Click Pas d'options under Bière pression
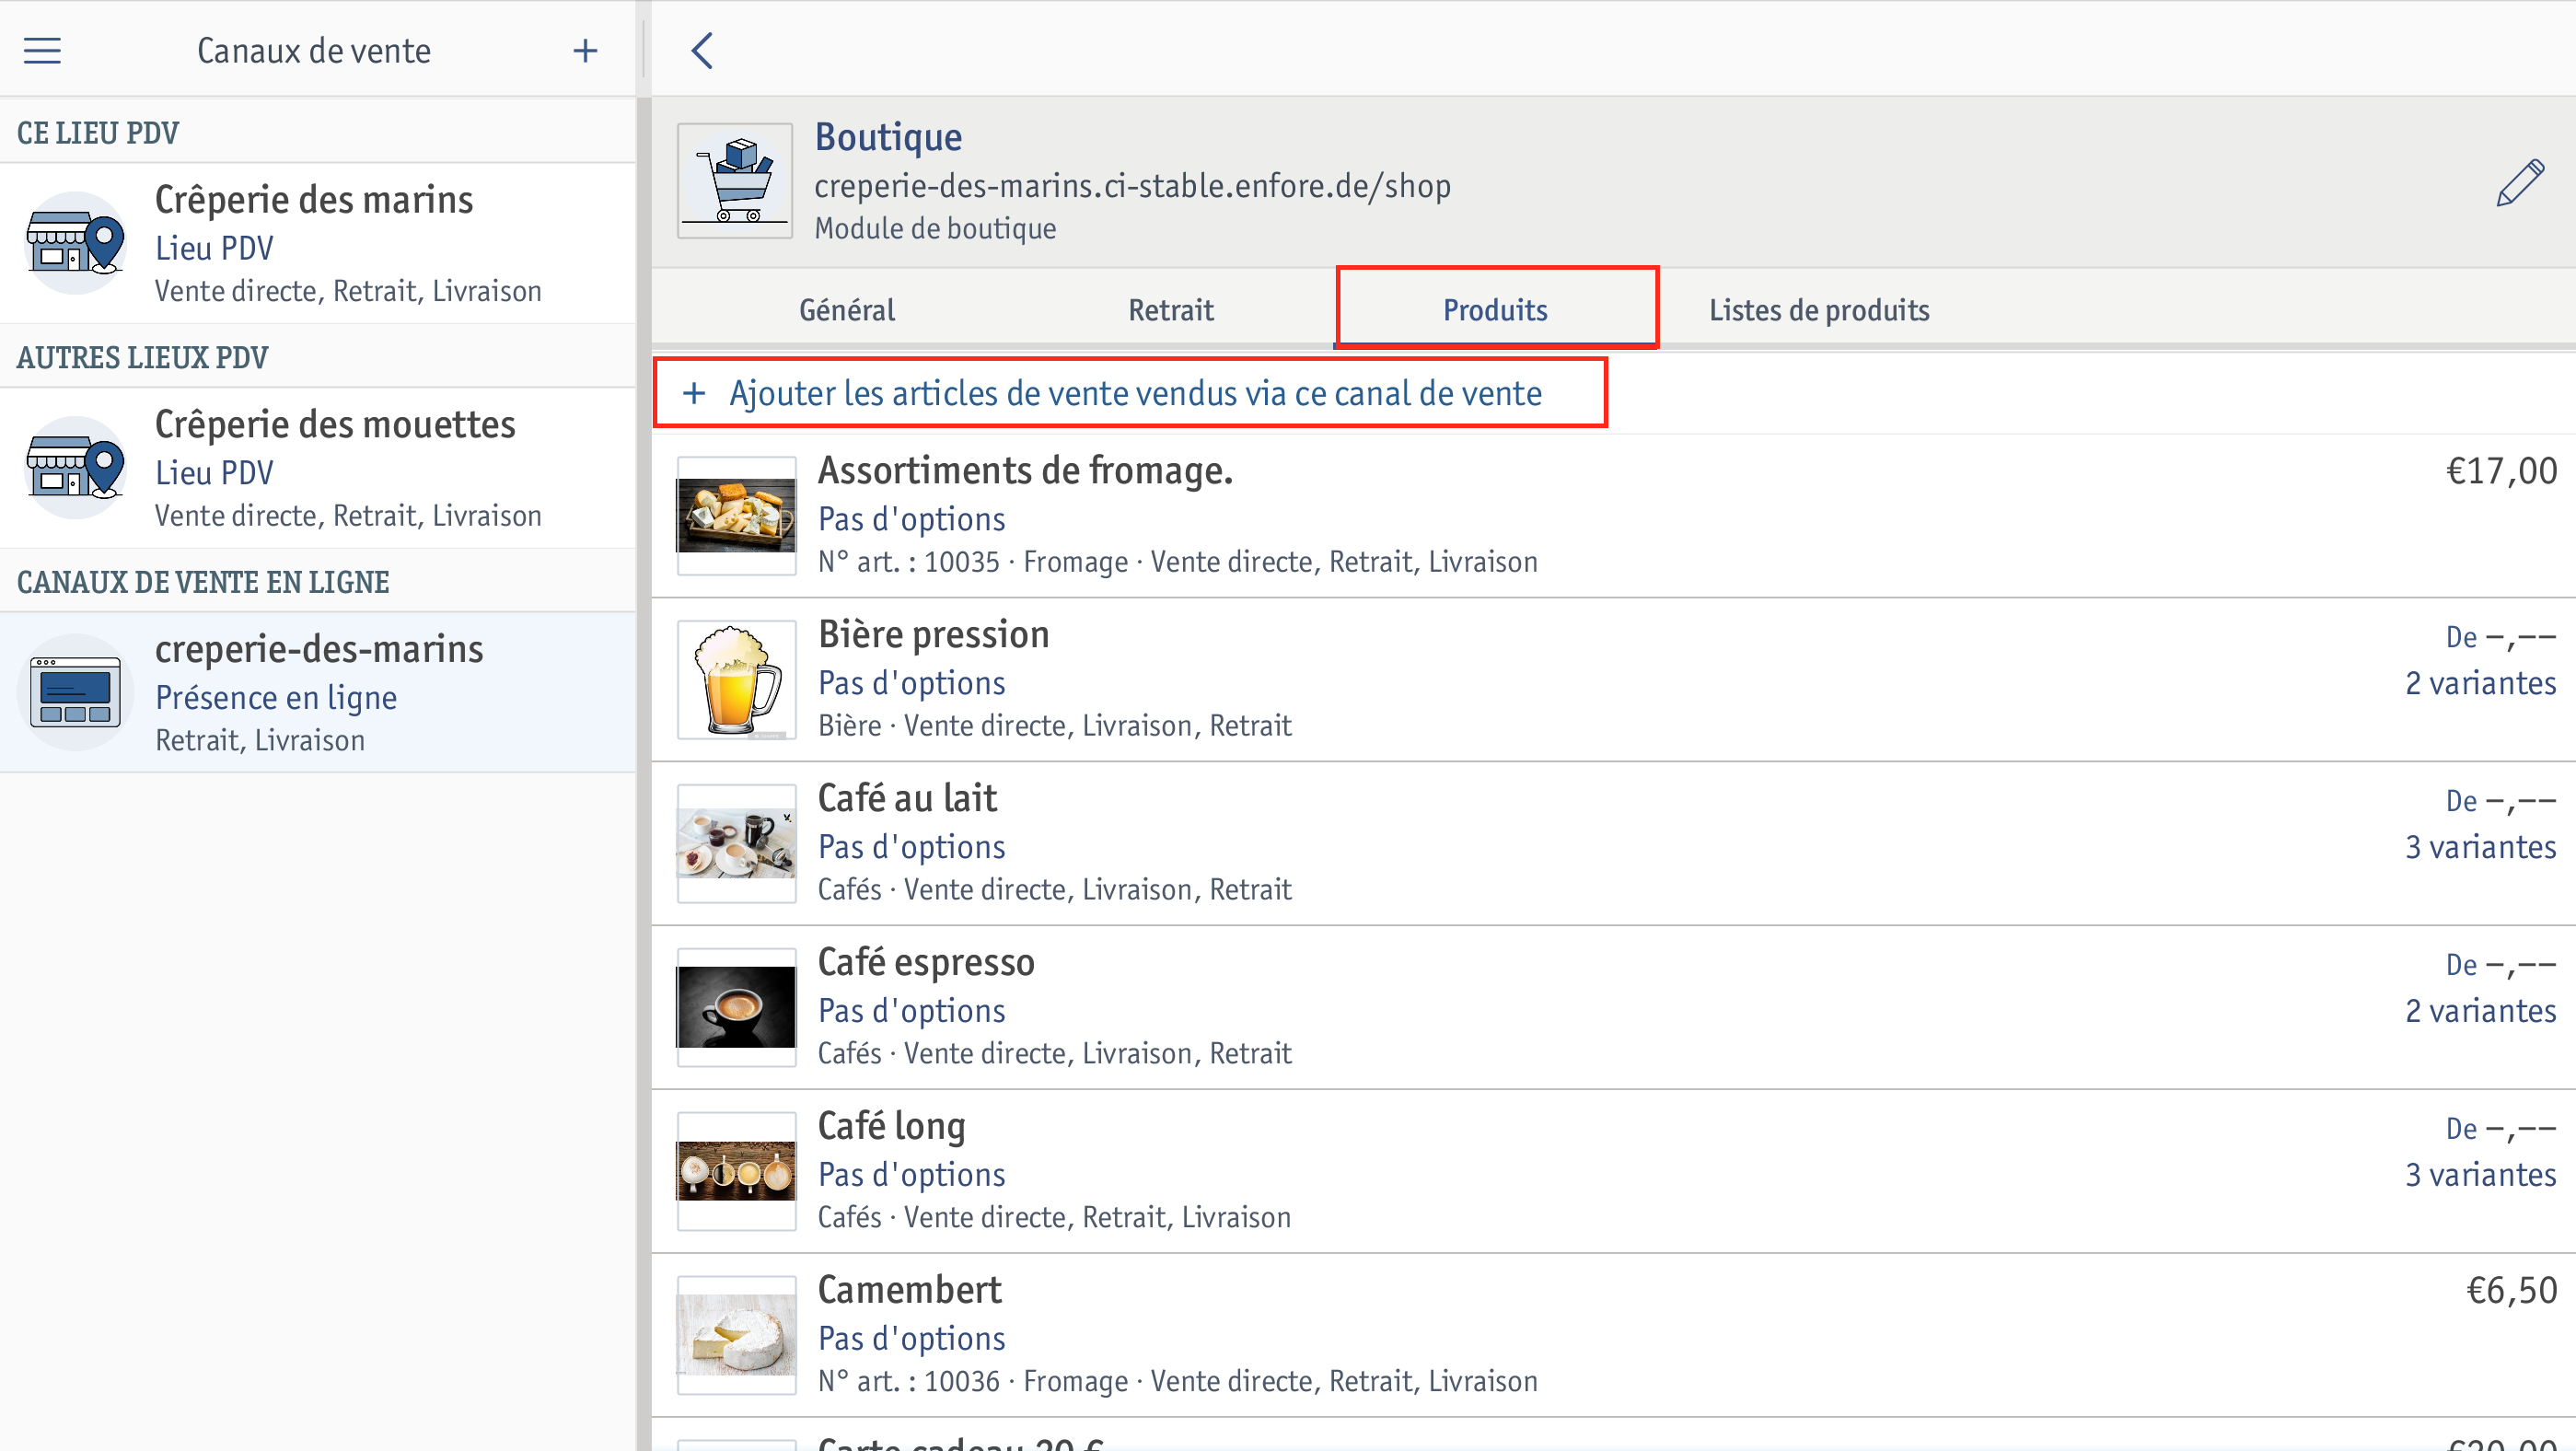This screenshot has height=1451, width=2576. pyautogui.click(x=911, y=683)
